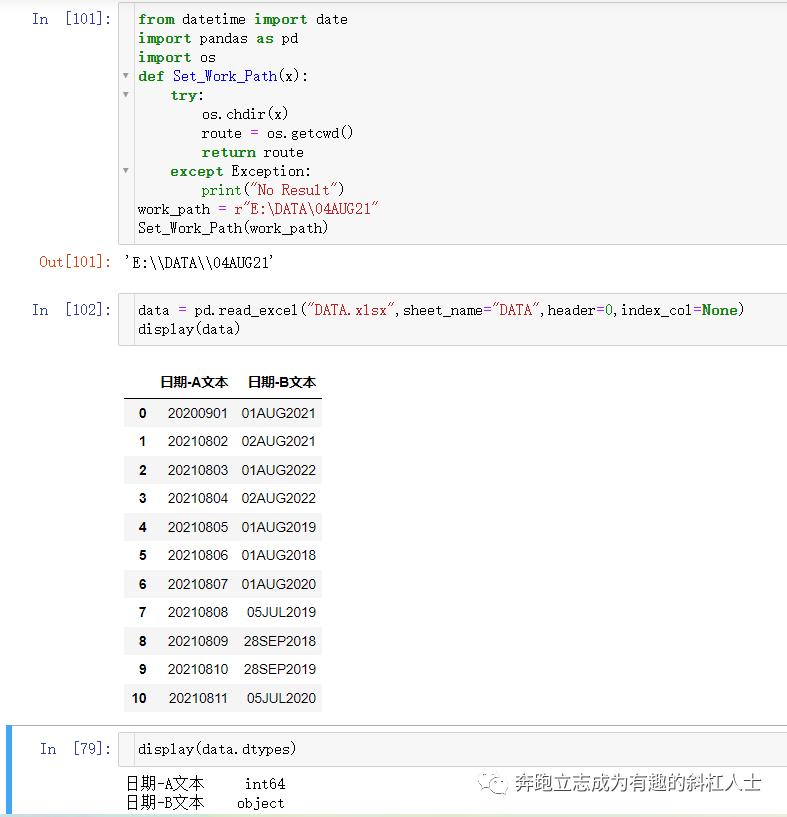Click cell 01AUG2021 in row 0
The width and height of the screenshot is (787, 817).
278,413
